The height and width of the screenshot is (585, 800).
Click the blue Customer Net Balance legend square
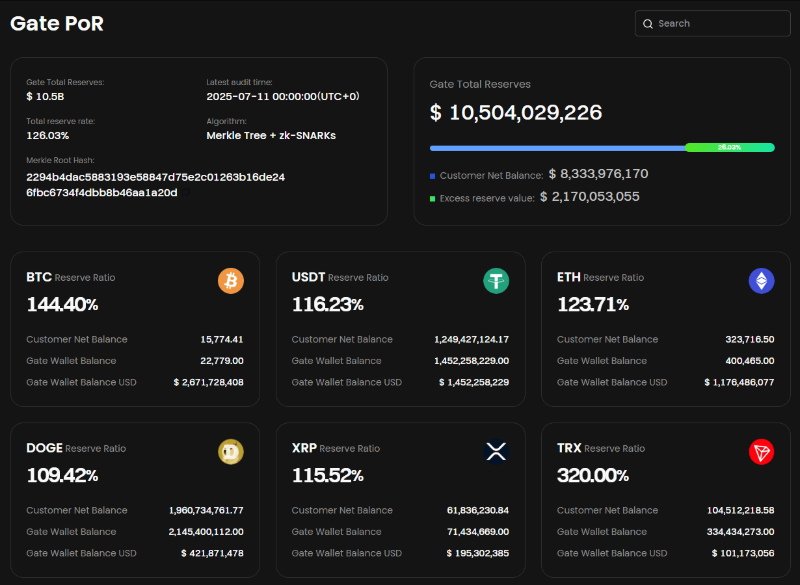pos(433,176)
